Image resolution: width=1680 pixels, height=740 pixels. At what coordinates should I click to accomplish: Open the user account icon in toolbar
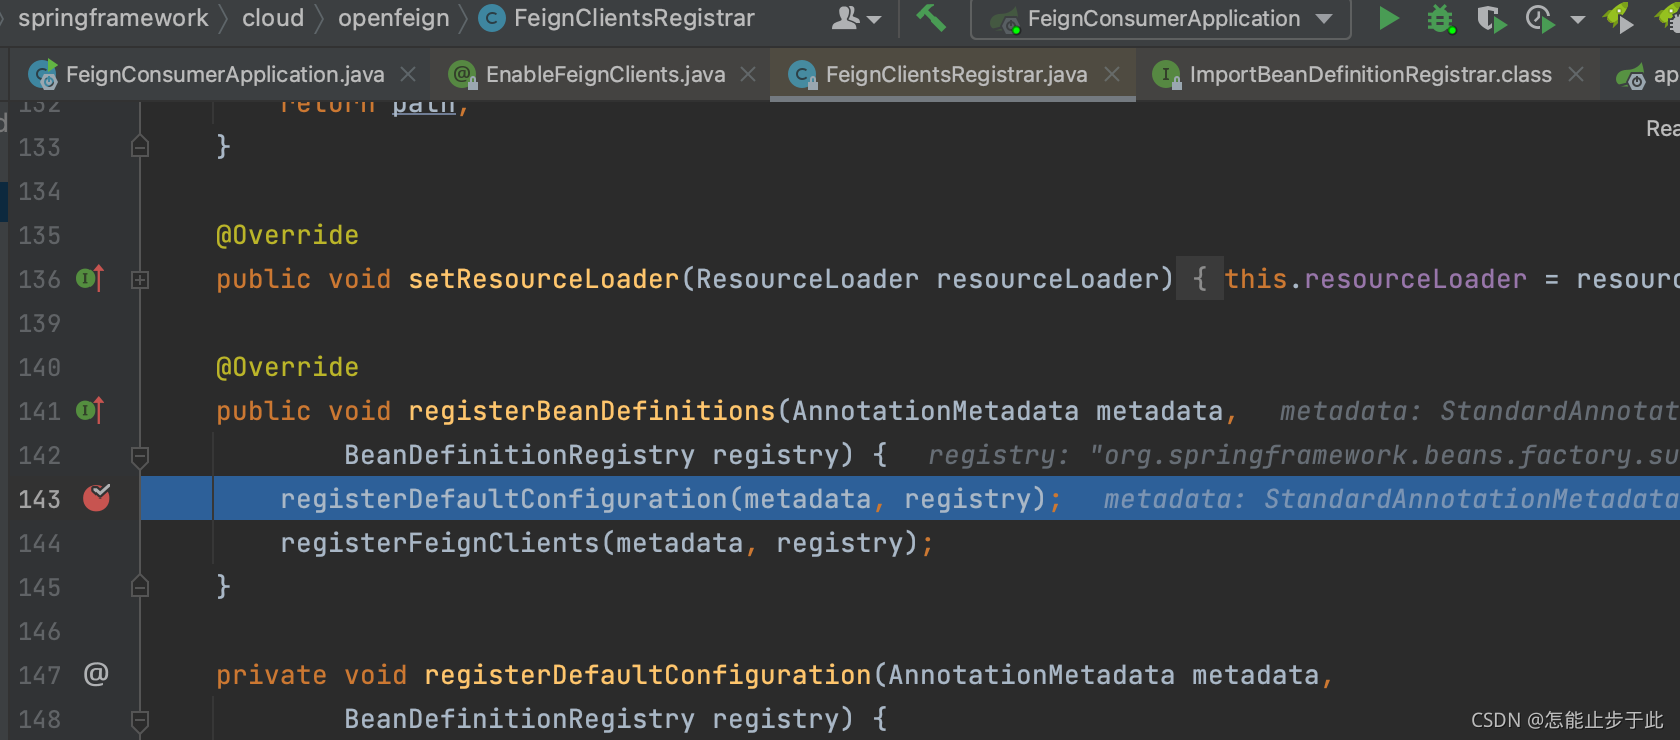(848, 18)
